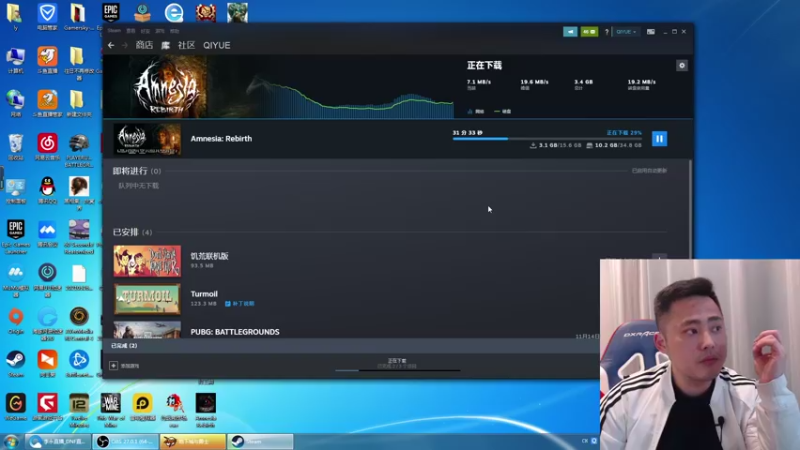Open the WeGame desktop icon
Viewport: 800px width, 450px height.
15,407
